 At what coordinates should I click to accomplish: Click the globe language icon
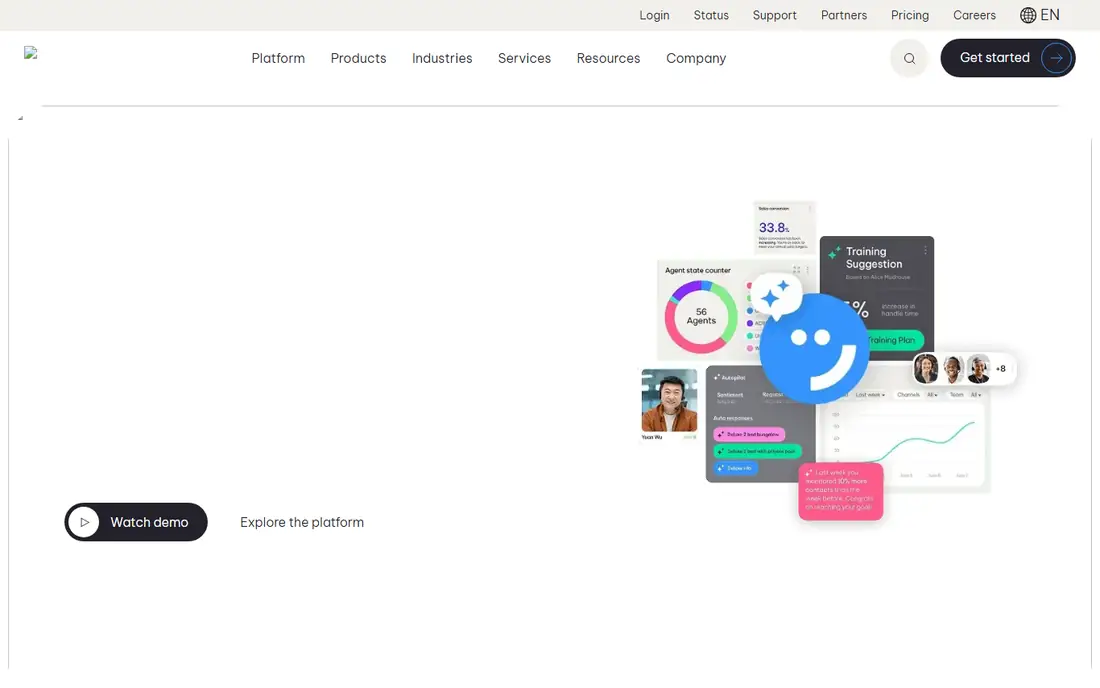1028,15
